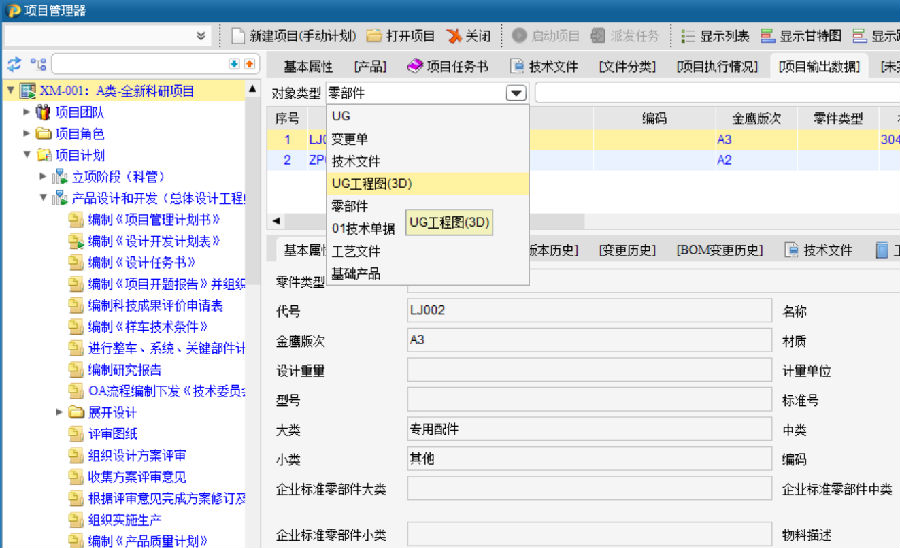
Task: Click the blue plus icon in tree search box
Action: point(235,64)
